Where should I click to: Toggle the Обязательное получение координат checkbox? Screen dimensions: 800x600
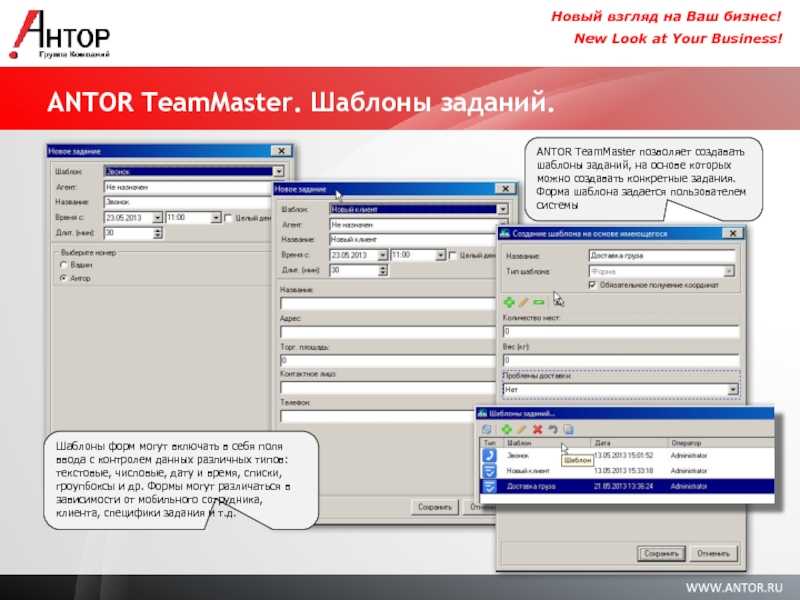coord(592,285)
